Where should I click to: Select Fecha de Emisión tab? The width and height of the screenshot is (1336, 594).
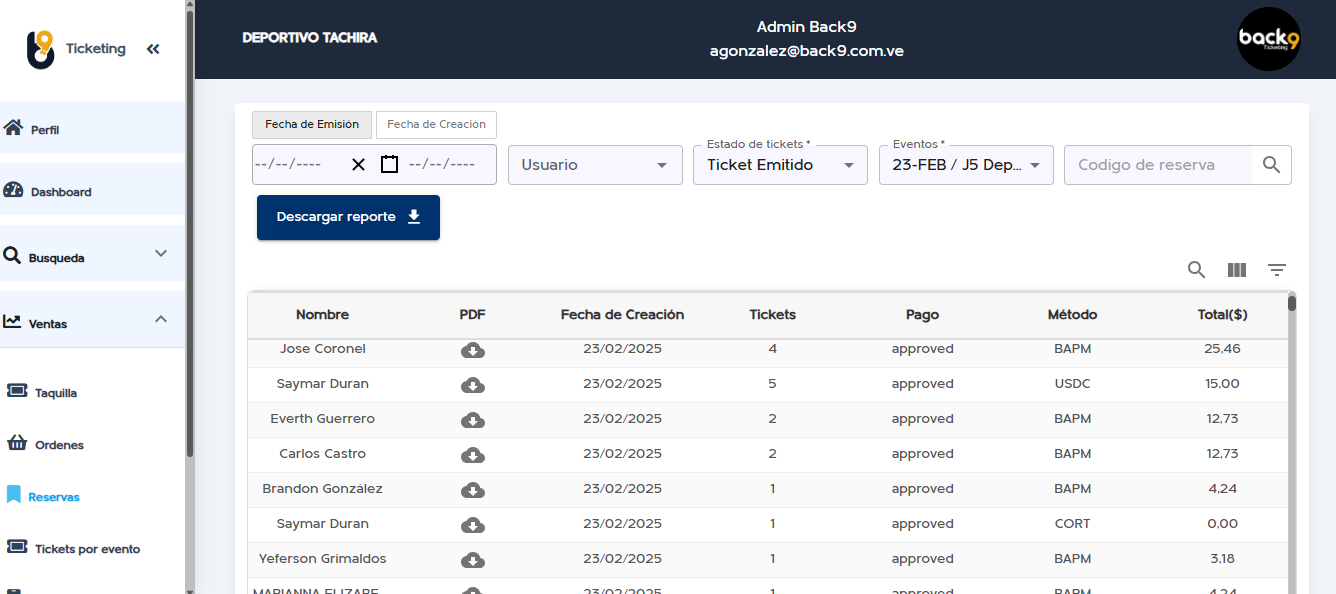(x=312, y=125)
